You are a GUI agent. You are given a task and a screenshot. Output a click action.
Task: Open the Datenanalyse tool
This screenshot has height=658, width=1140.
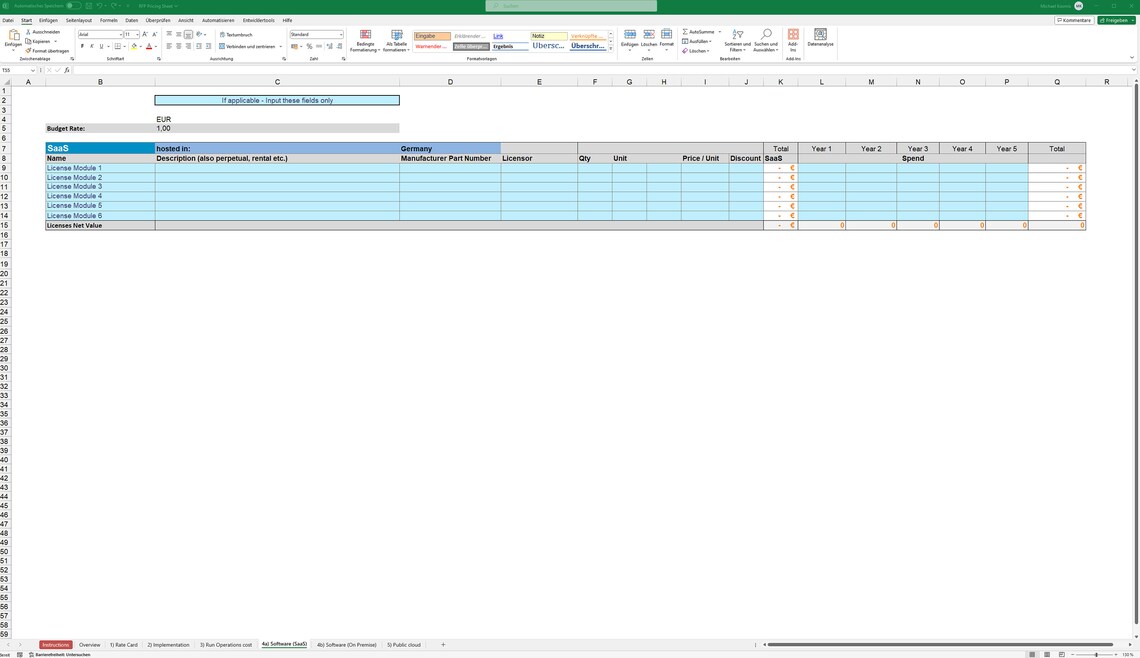tap(821, 39)
